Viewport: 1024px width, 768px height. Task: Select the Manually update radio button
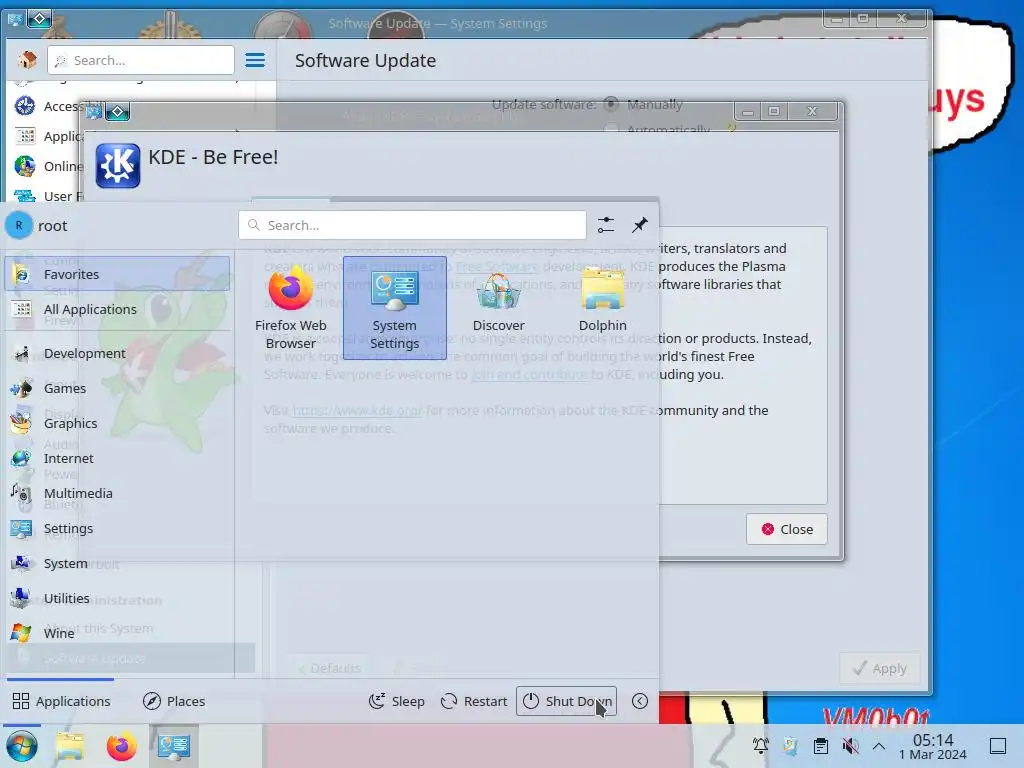611,104
